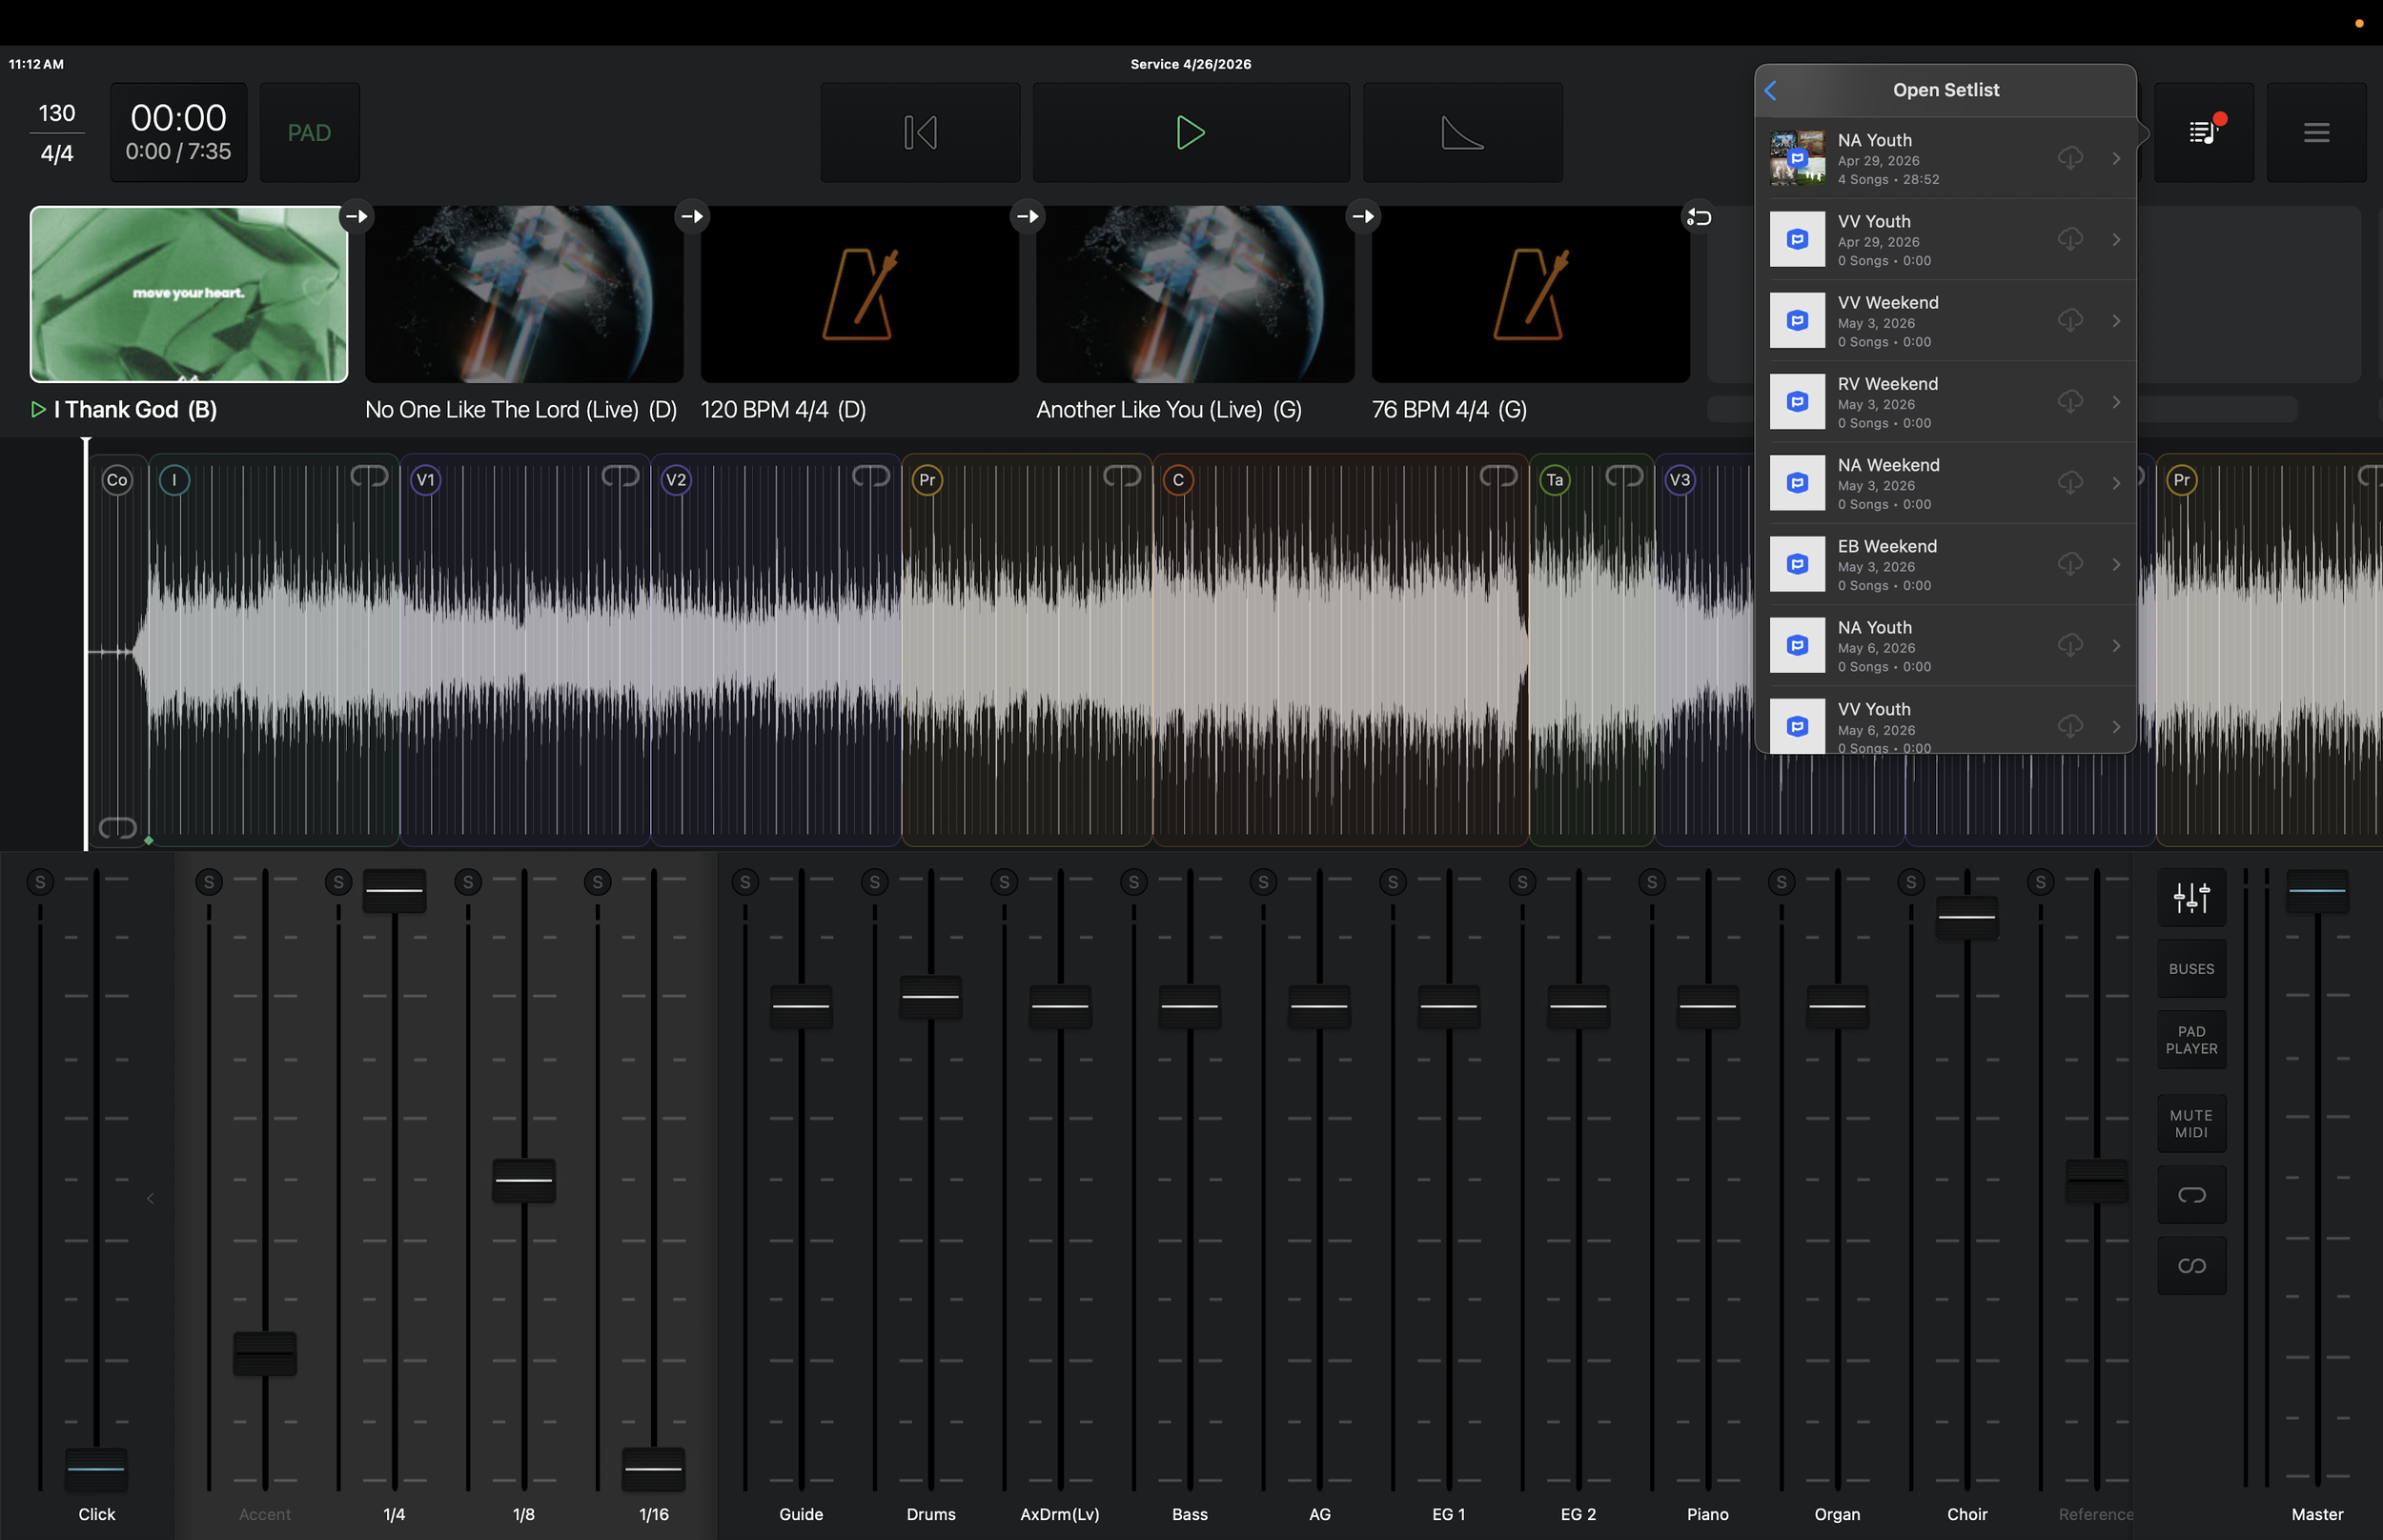Click the mixer settings faders icon
The width and height of the screenshot is (2383, 1540).
point(2191,898)
